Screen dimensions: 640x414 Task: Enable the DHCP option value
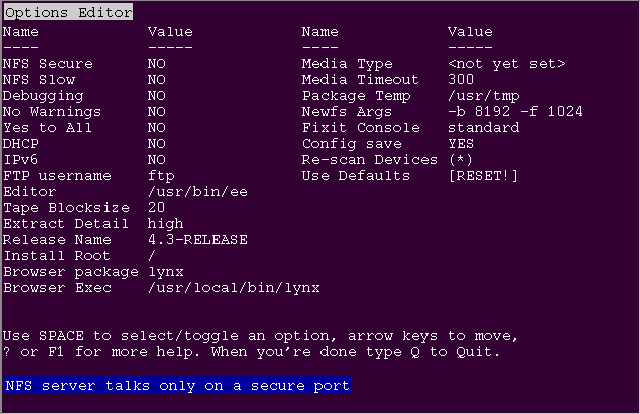156,144
